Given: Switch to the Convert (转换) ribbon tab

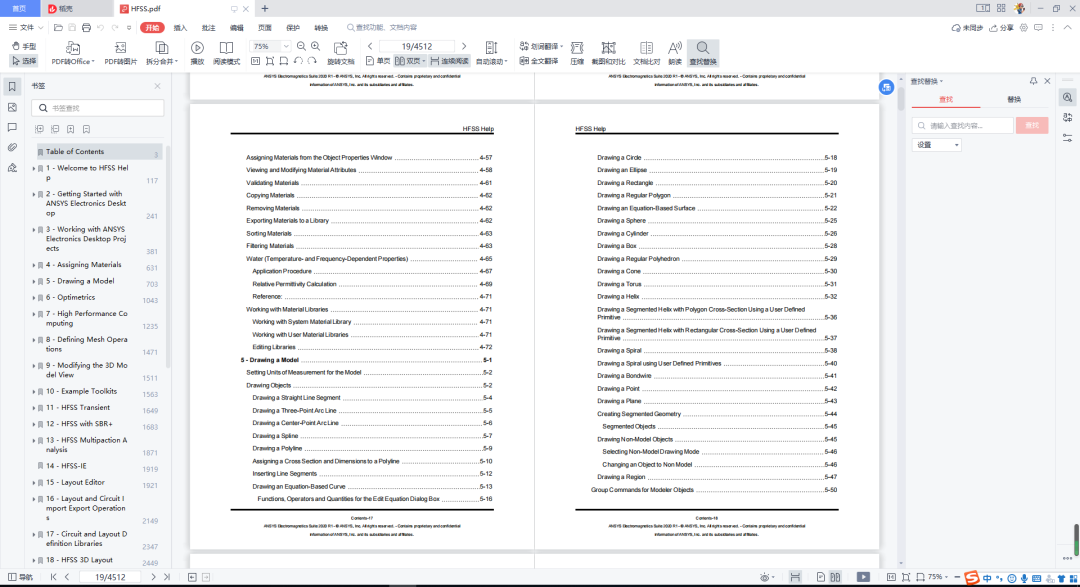Looking at the screenshot, I should (321, 28).
